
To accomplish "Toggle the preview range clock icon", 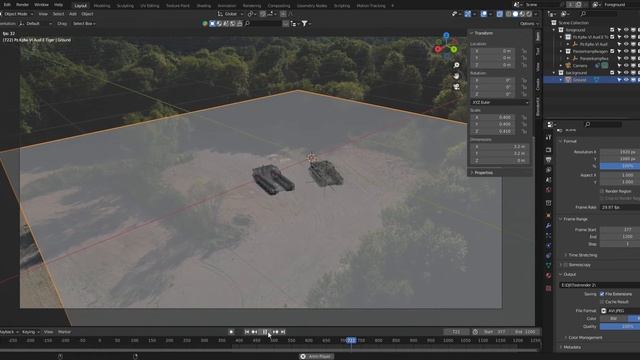I will pos(475,332).
